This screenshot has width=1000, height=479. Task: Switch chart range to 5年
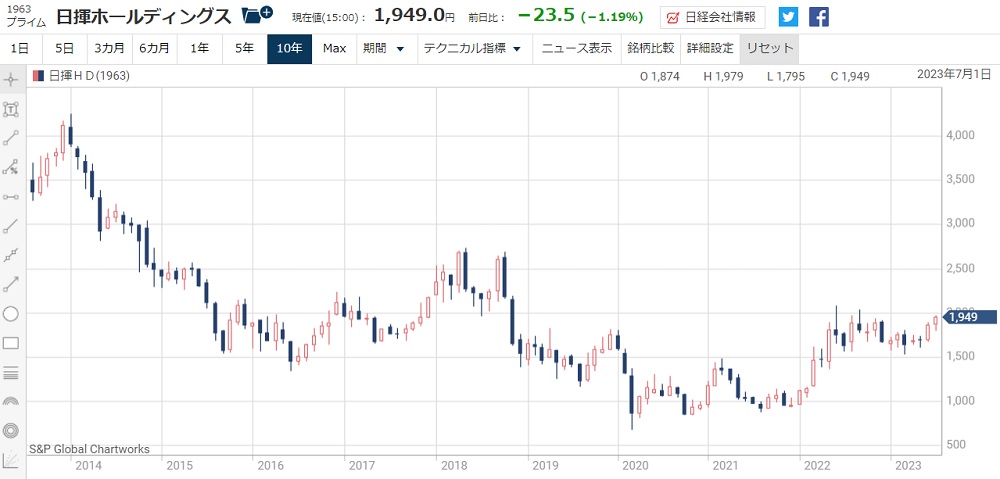click(x=244, y=49)
